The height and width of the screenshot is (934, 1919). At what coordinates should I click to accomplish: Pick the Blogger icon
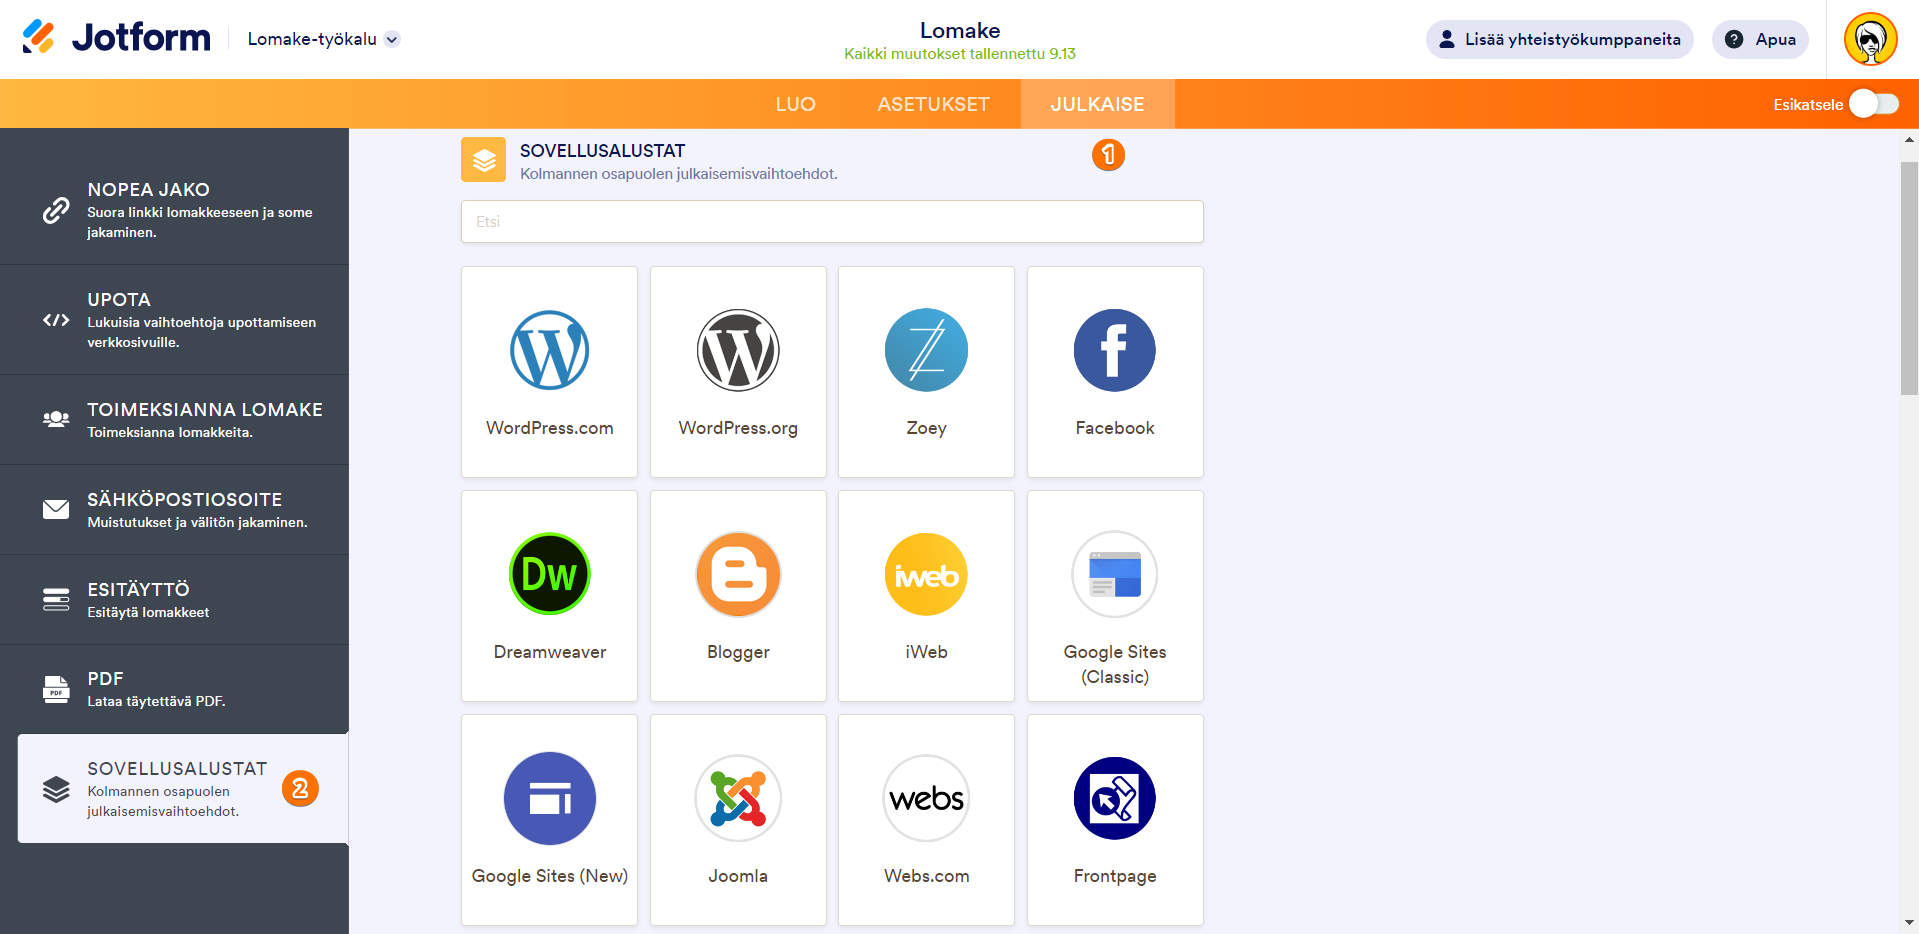(738, 574)
